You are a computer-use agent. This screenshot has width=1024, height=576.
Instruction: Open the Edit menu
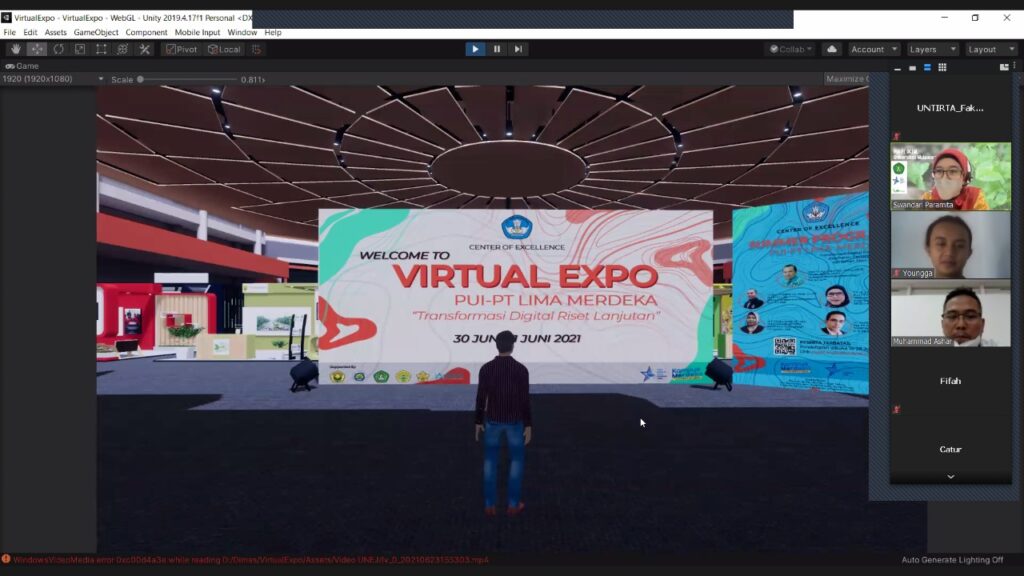pyautogui.click(x=30, y=32)
